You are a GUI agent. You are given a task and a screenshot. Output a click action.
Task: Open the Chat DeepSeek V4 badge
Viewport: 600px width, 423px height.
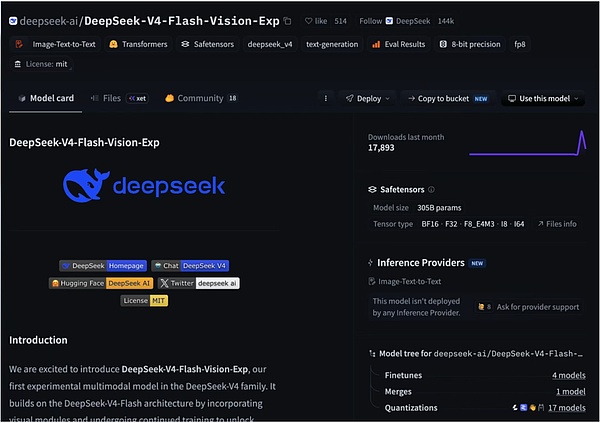point(190,266)
